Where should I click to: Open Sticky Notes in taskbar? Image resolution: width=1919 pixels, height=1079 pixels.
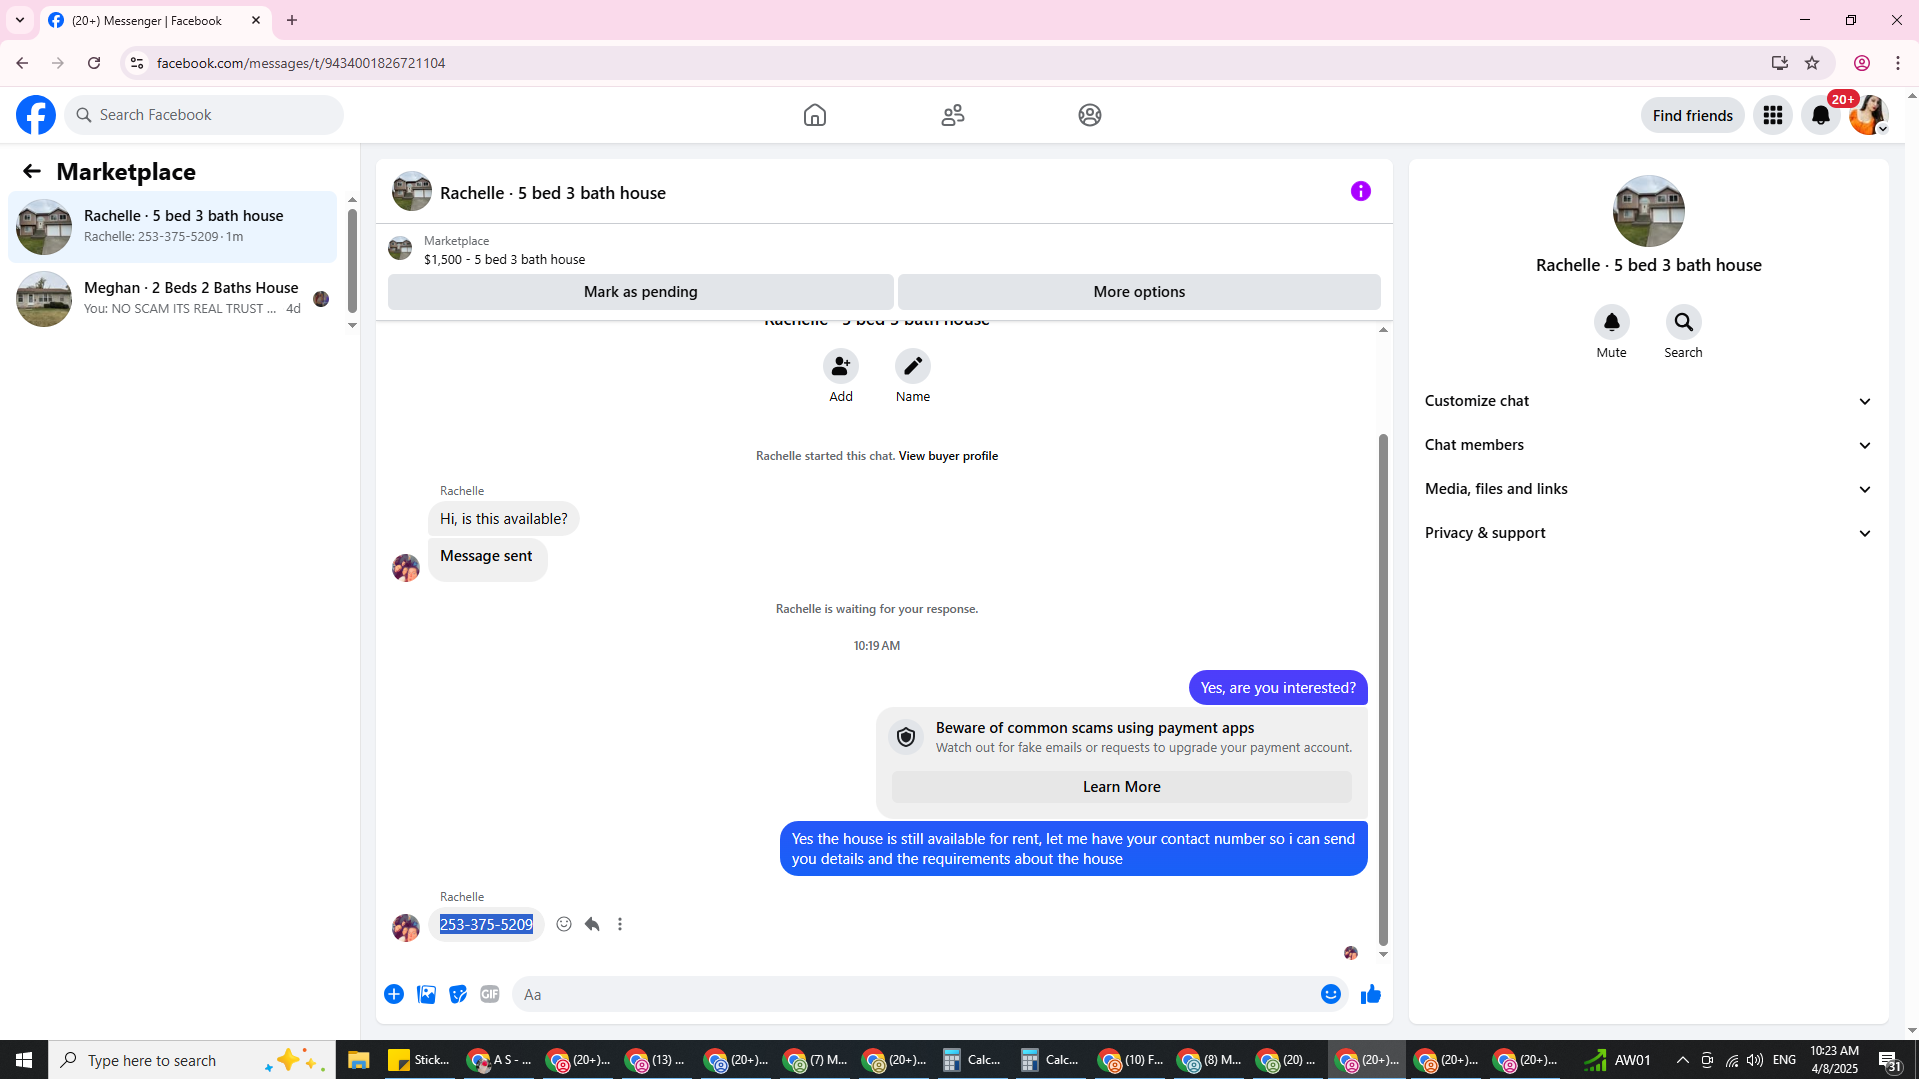coord(419,1060)
